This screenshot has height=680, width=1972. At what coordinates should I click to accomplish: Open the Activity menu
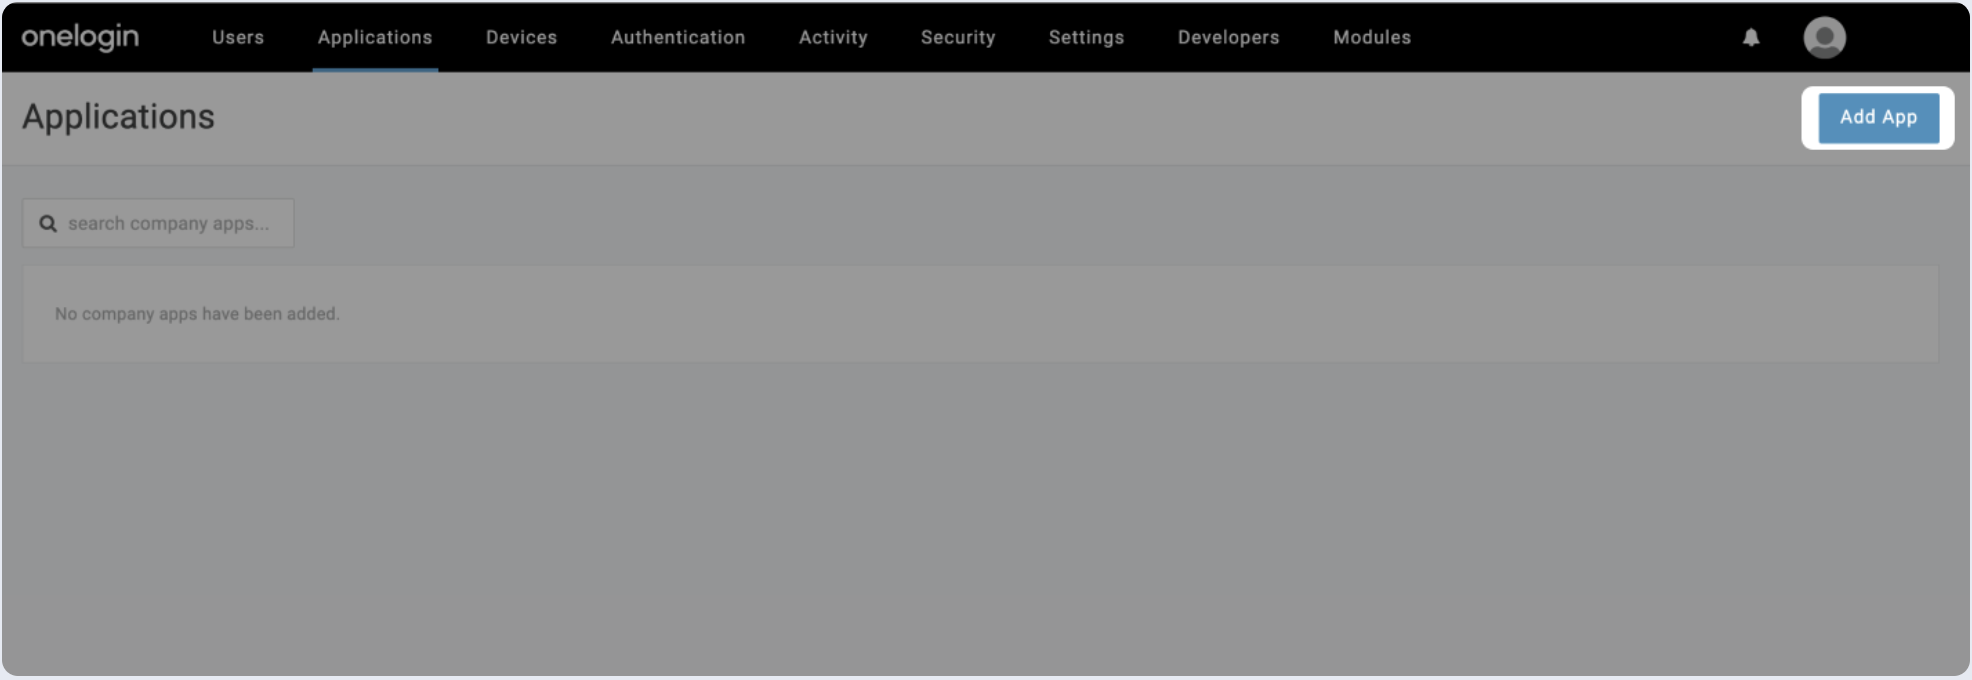(833, 38)
